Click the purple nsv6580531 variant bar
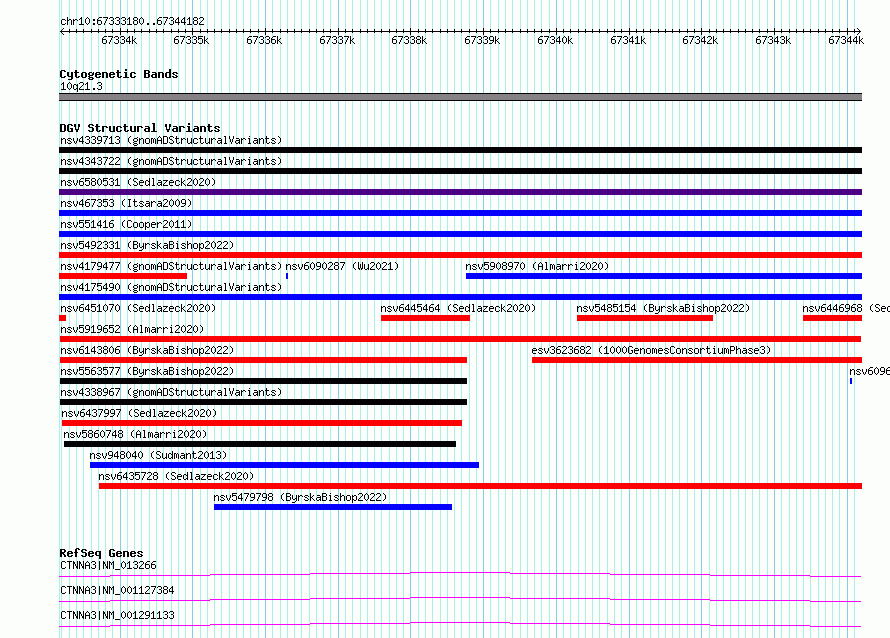 pos(460,192)
